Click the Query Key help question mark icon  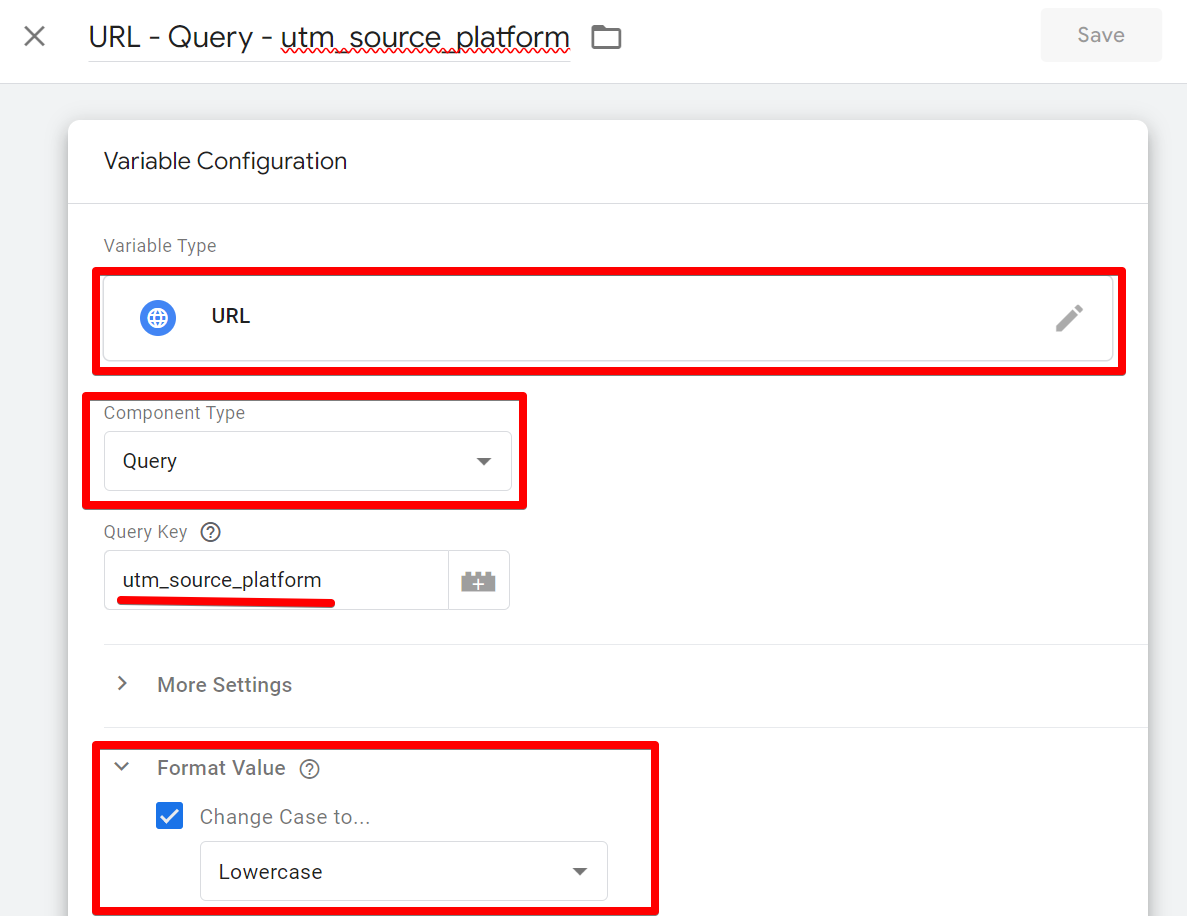(x=210, y=532)
